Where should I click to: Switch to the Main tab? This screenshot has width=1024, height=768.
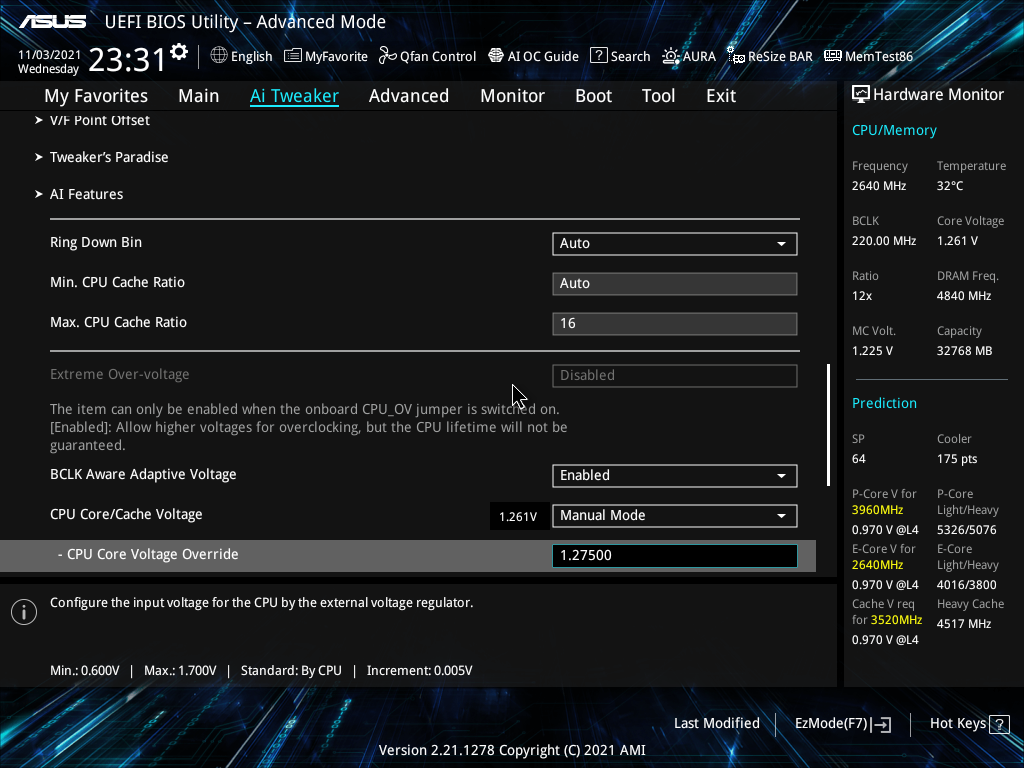click(199, 96)
